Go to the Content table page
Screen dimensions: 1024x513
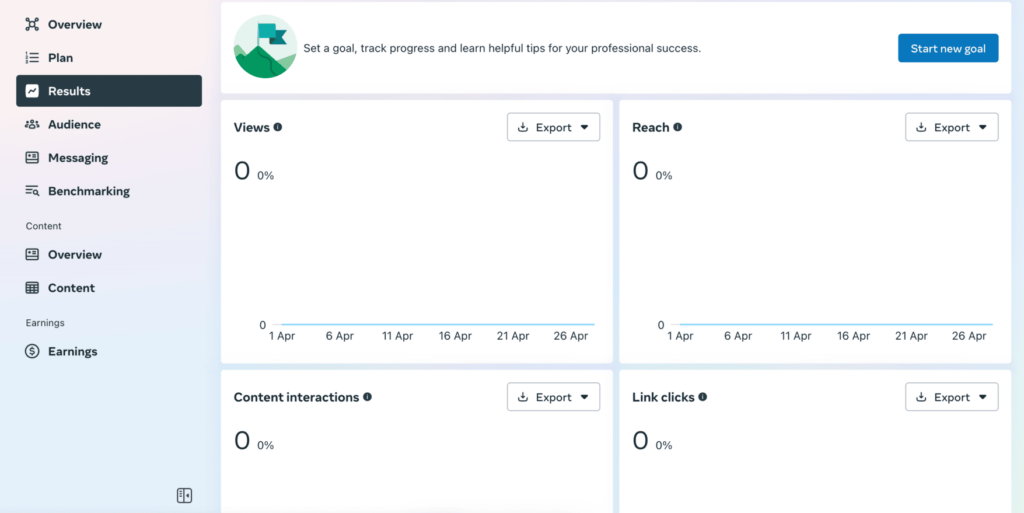click(71, 288)
